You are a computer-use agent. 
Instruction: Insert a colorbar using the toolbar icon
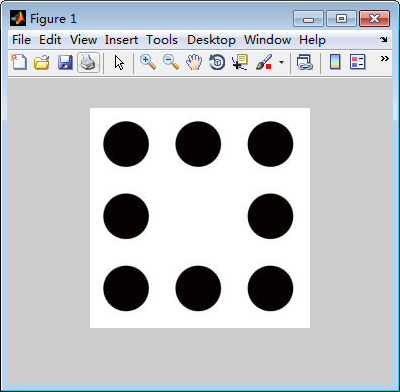[x=335, y=62]
